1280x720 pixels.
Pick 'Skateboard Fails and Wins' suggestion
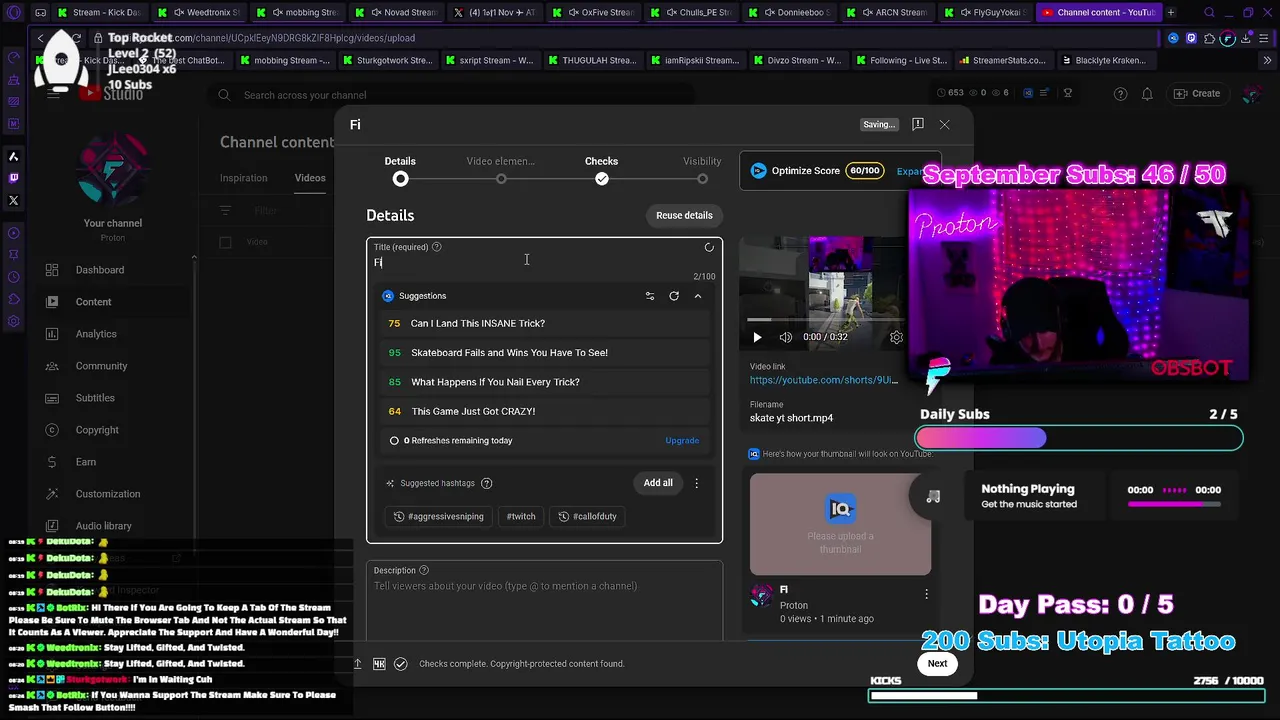click(545, 352)
